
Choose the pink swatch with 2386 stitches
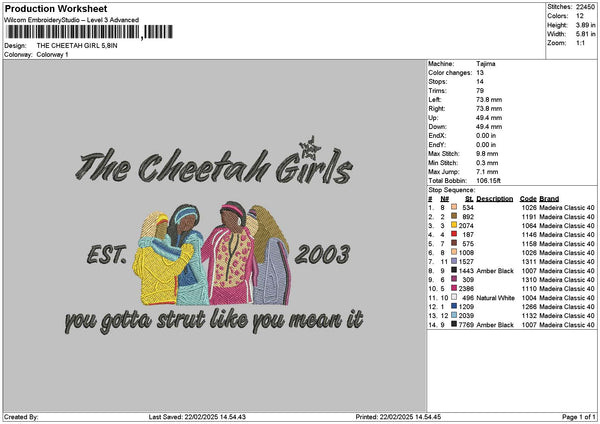(x=454, y=288)
